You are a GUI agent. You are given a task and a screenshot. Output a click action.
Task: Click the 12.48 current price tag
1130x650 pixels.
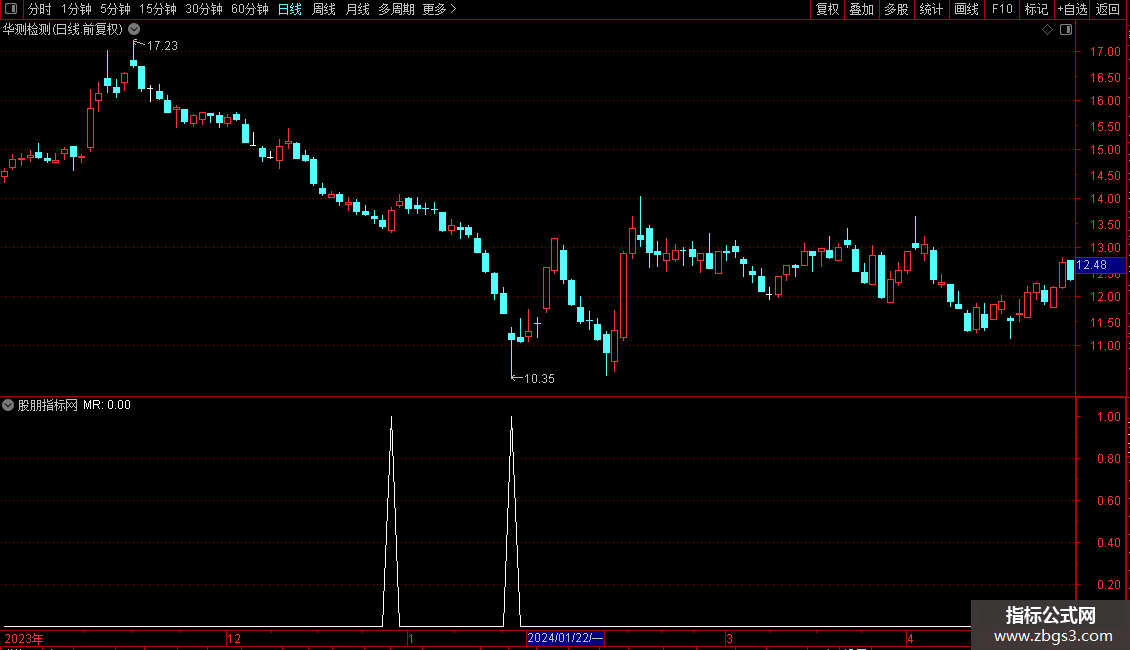pyautogui.click(x=1099, y=265)
